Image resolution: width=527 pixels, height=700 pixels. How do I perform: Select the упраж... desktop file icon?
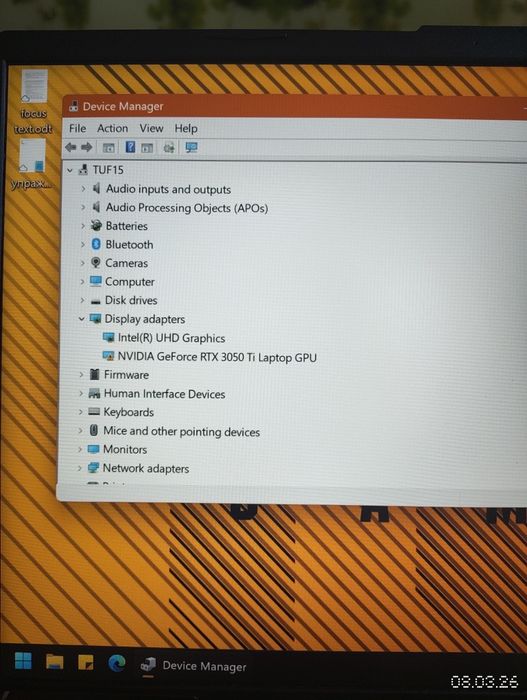coord(32,163)
